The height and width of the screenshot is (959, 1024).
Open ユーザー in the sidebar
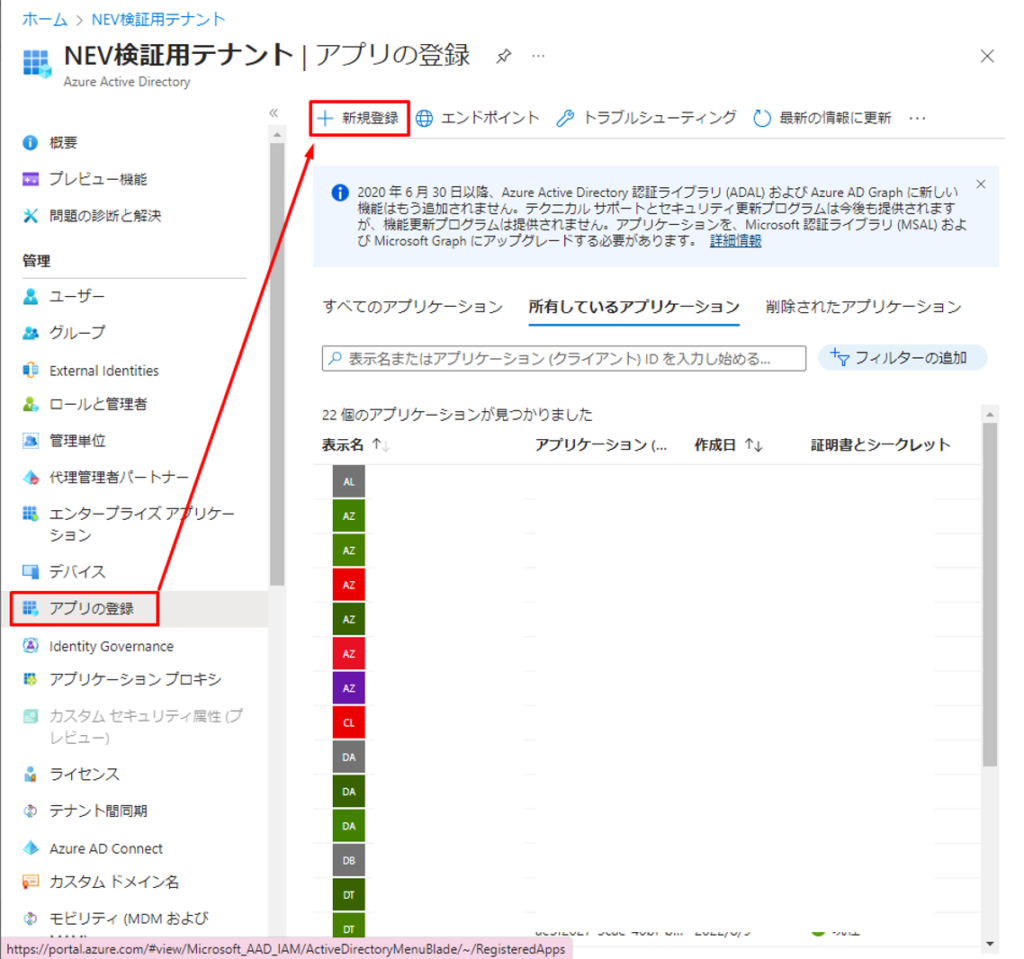(x=77, y=296)
